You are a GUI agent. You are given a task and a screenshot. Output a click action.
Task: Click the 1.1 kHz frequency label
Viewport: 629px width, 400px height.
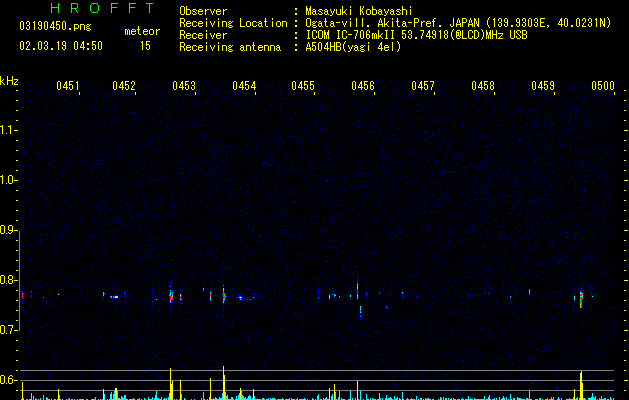(x=9, y=130)
